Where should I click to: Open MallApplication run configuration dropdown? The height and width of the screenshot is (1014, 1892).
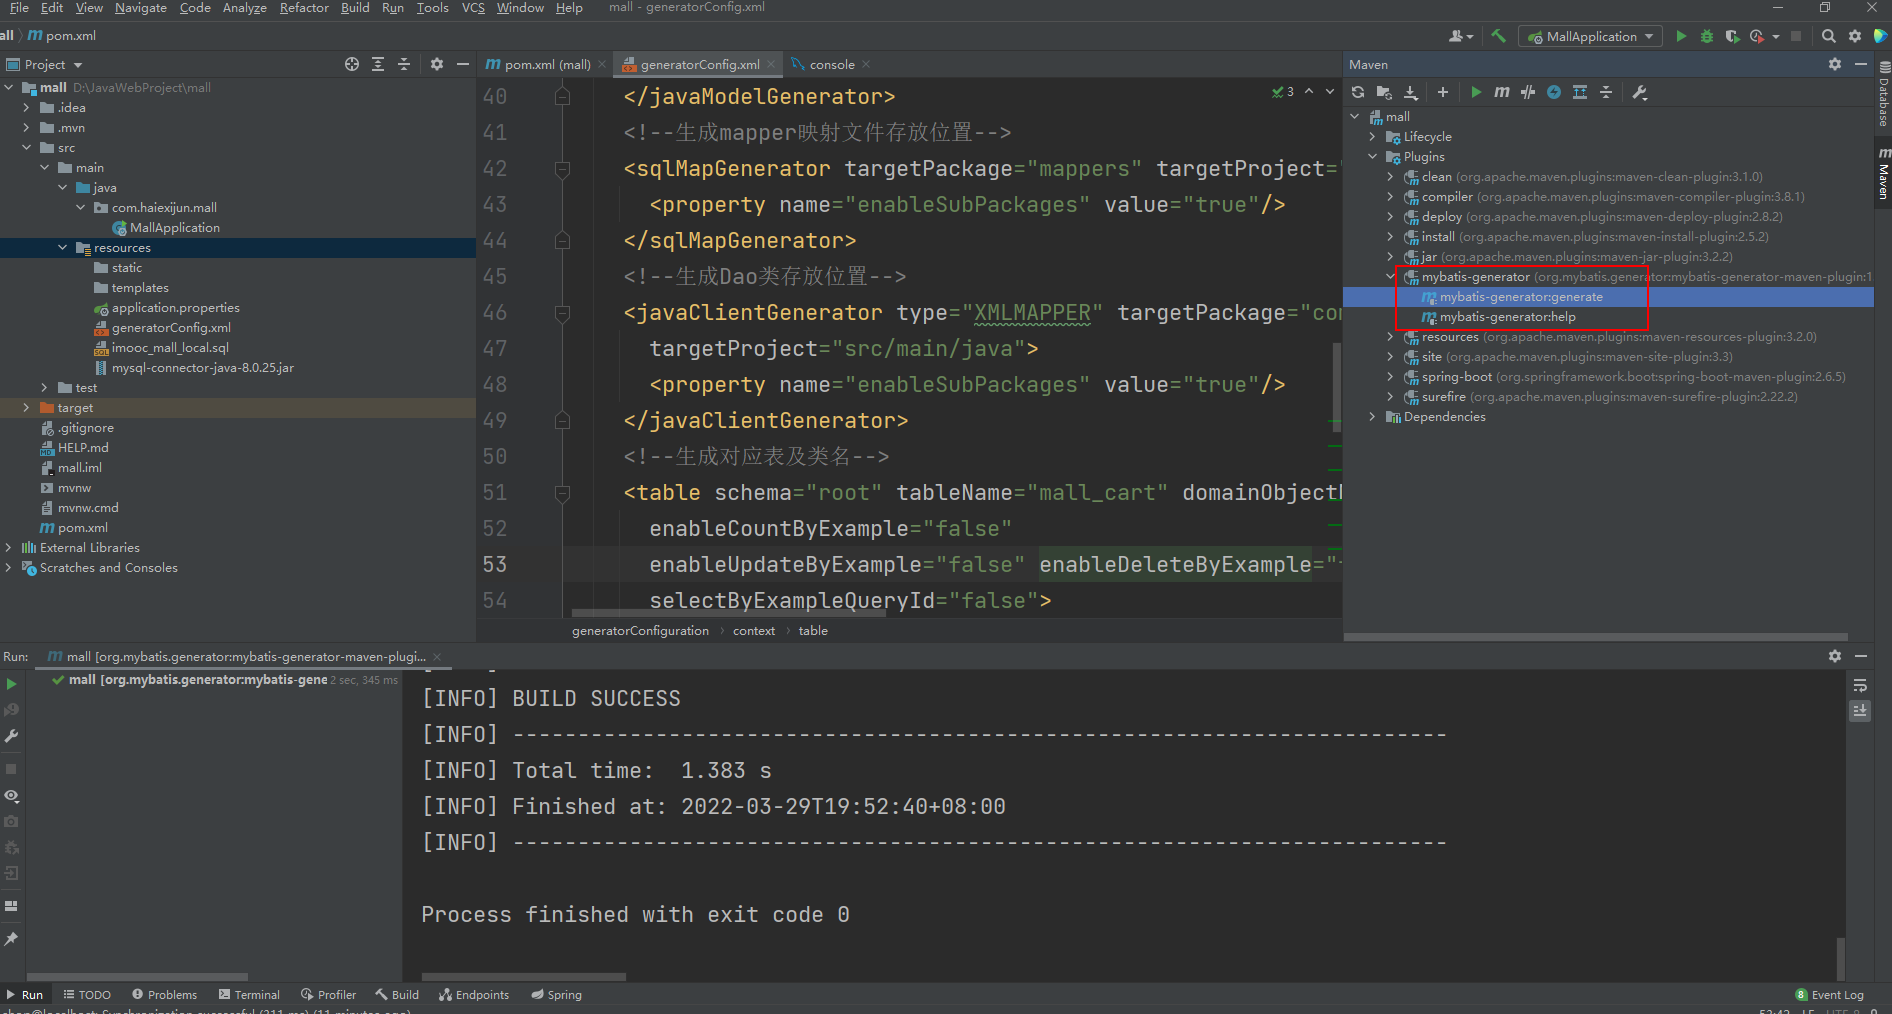point(1591,36)
